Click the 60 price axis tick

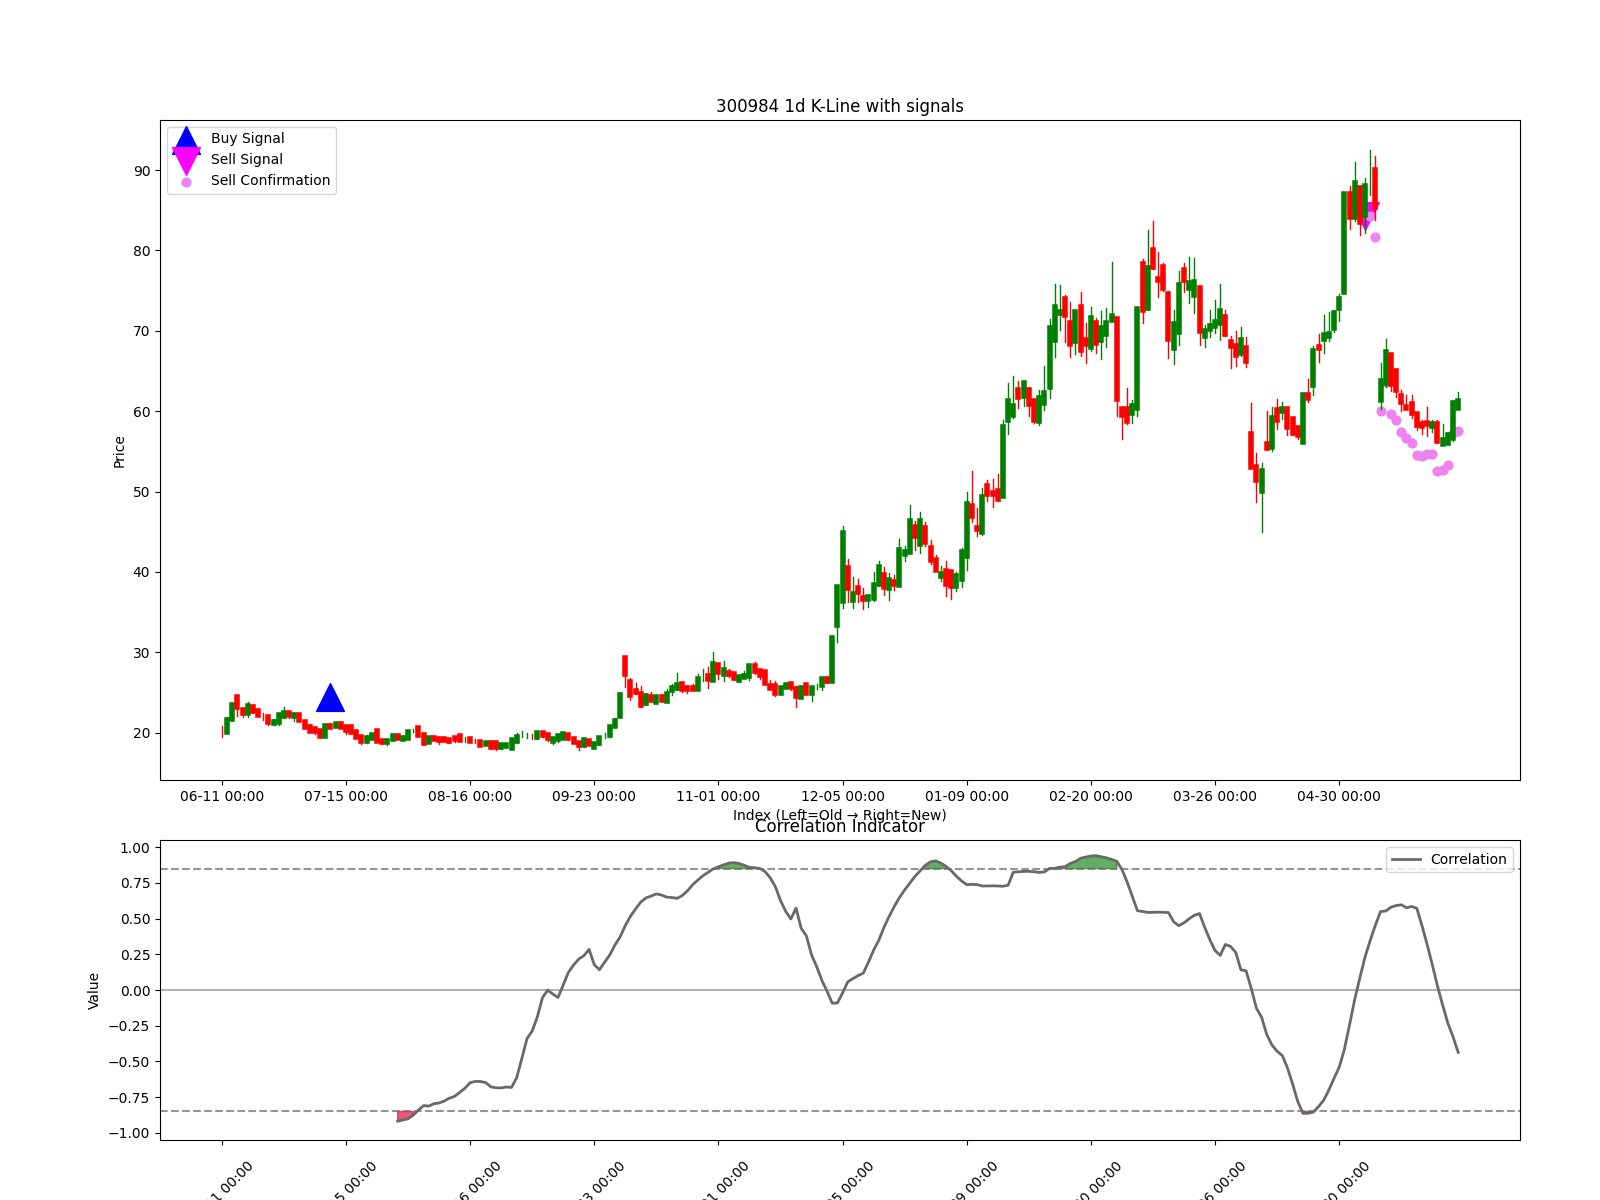(141, 412)
